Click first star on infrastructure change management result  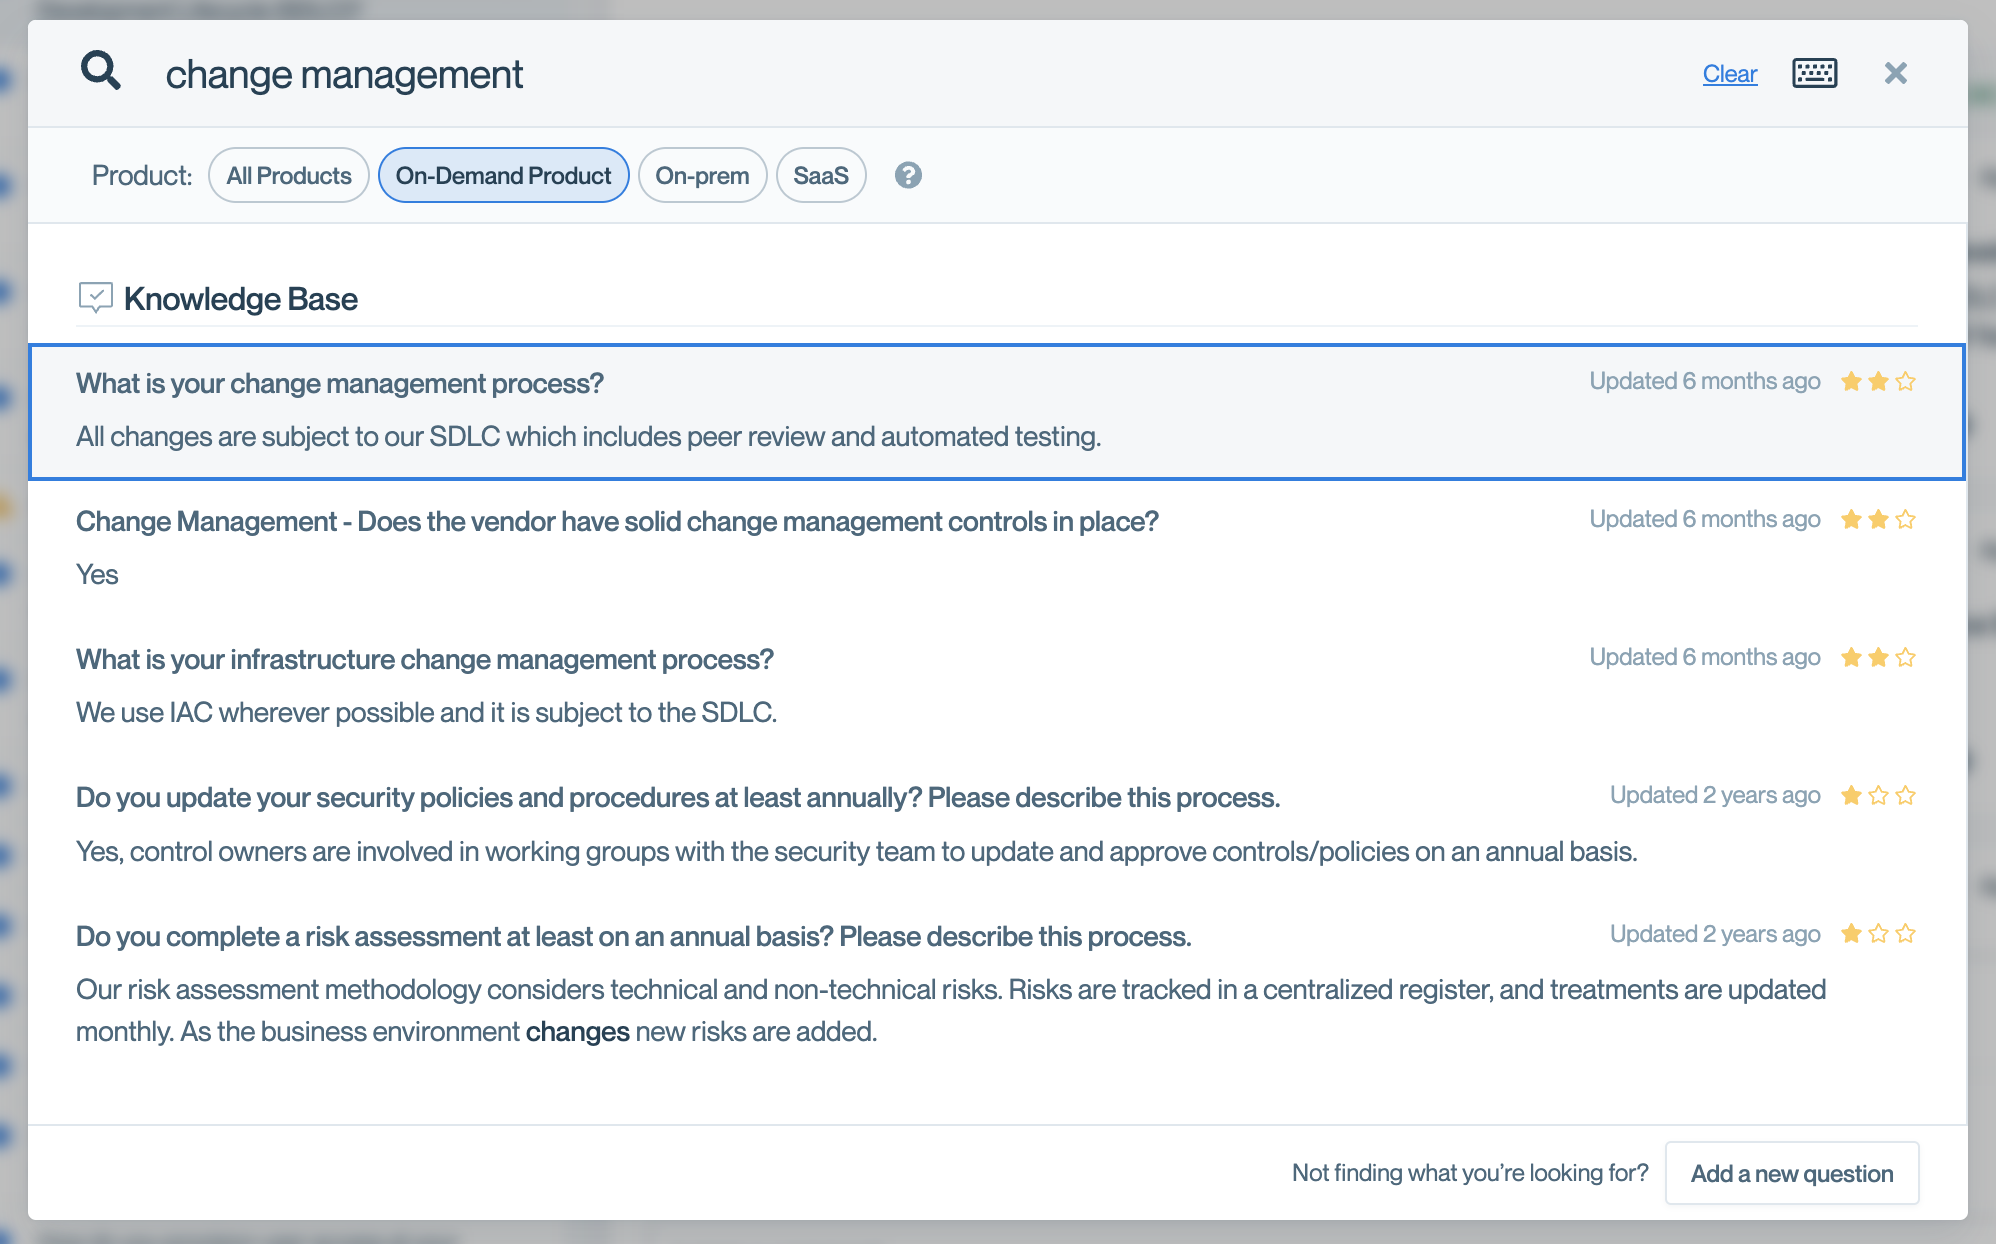coord(1851,658)
